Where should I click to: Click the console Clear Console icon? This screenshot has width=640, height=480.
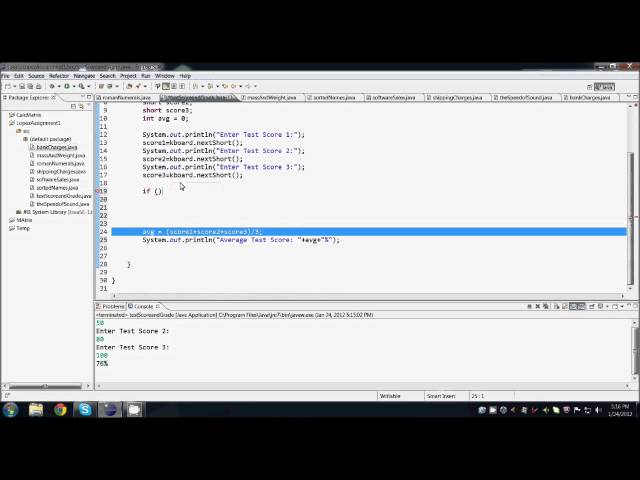pyautogui.click(x=556, y=307)
